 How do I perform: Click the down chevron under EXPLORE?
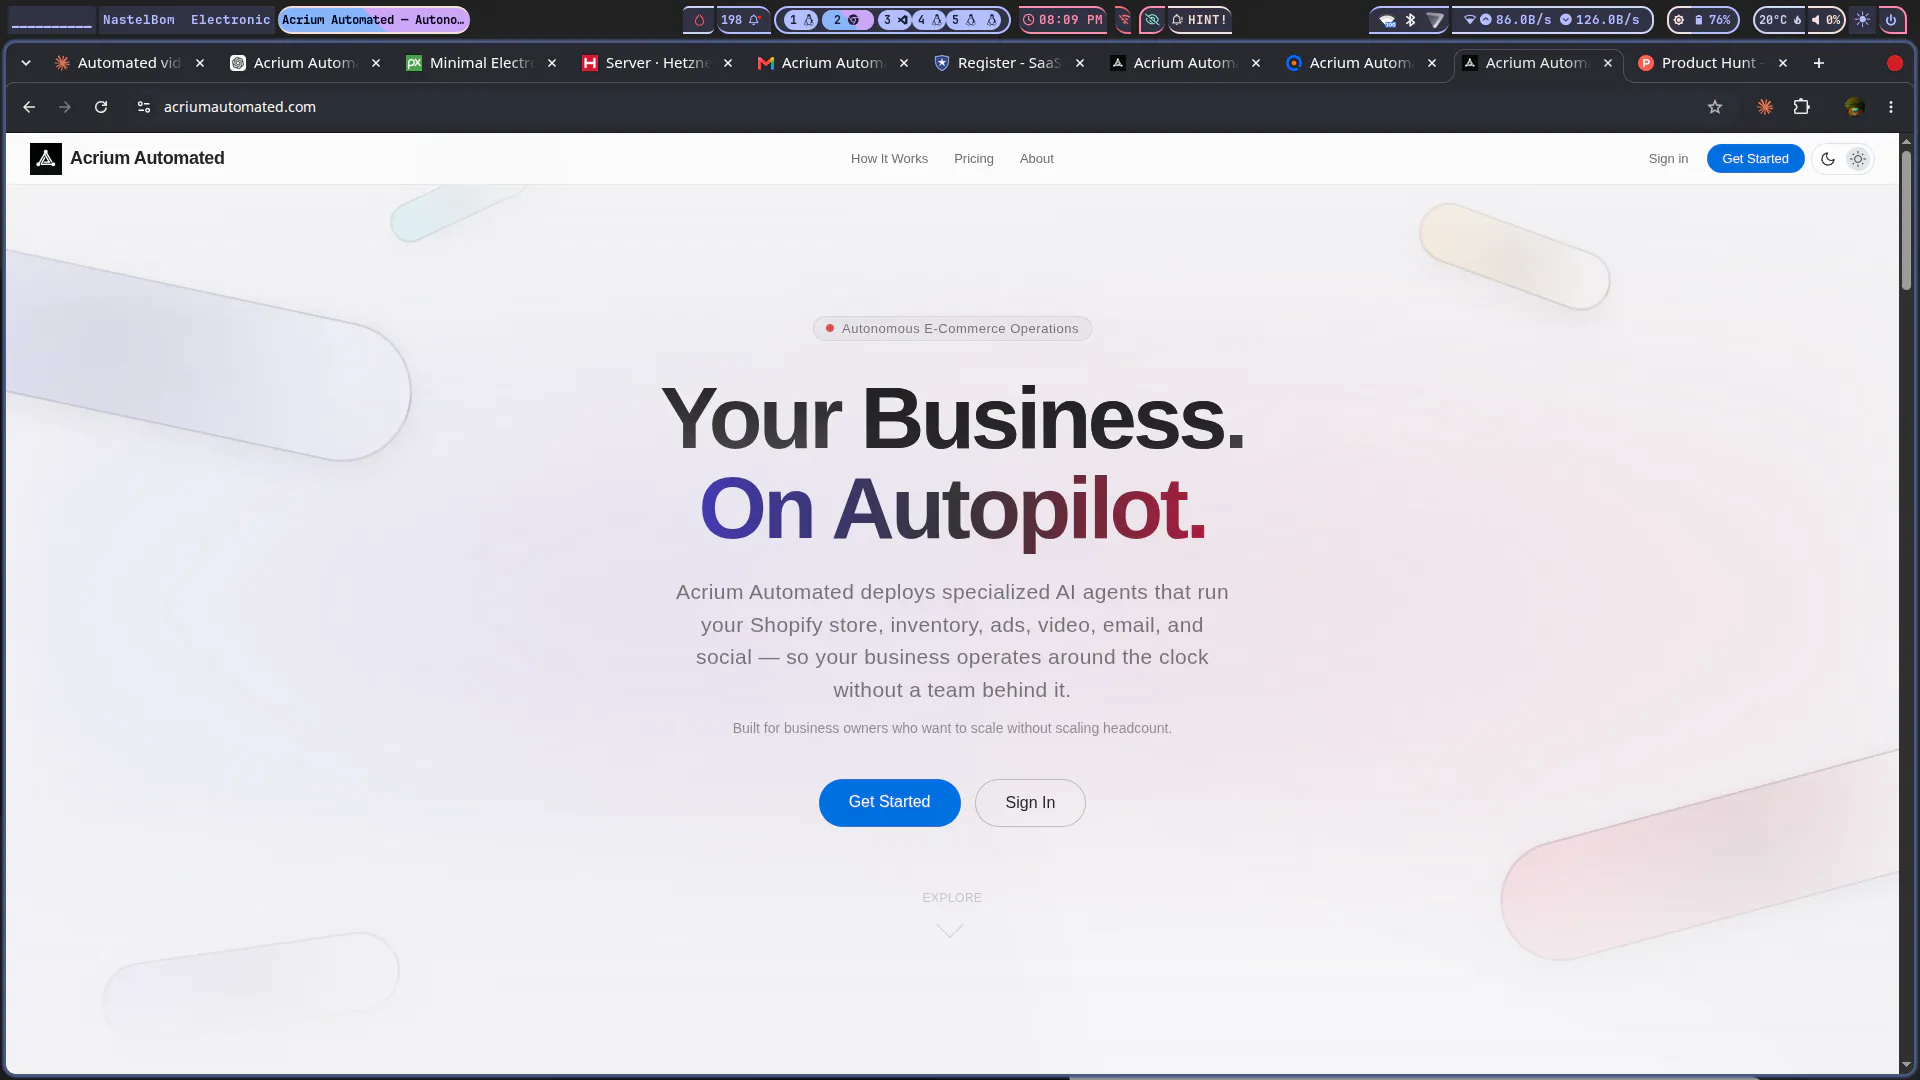pos(950,930)
